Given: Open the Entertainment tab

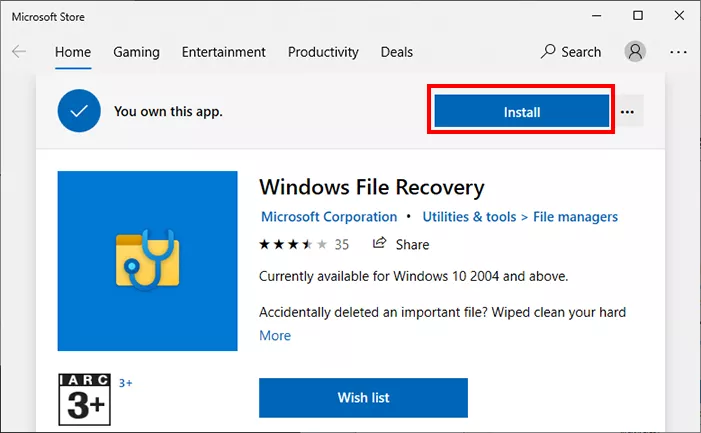Looking at the screenshot, I should [224, 52].
